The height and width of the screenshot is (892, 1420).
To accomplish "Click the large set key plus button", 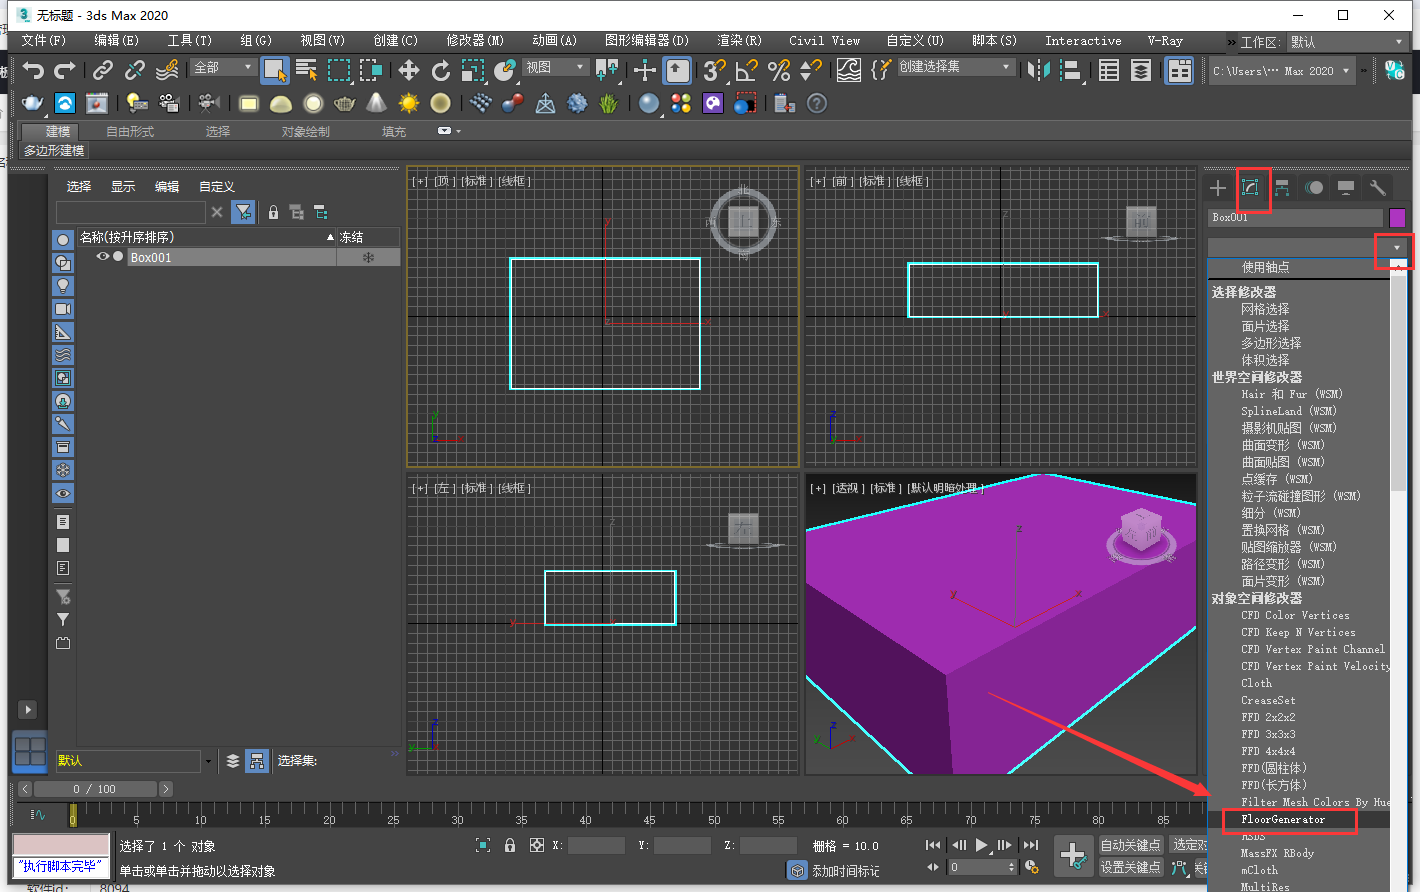I will 1074,856.
